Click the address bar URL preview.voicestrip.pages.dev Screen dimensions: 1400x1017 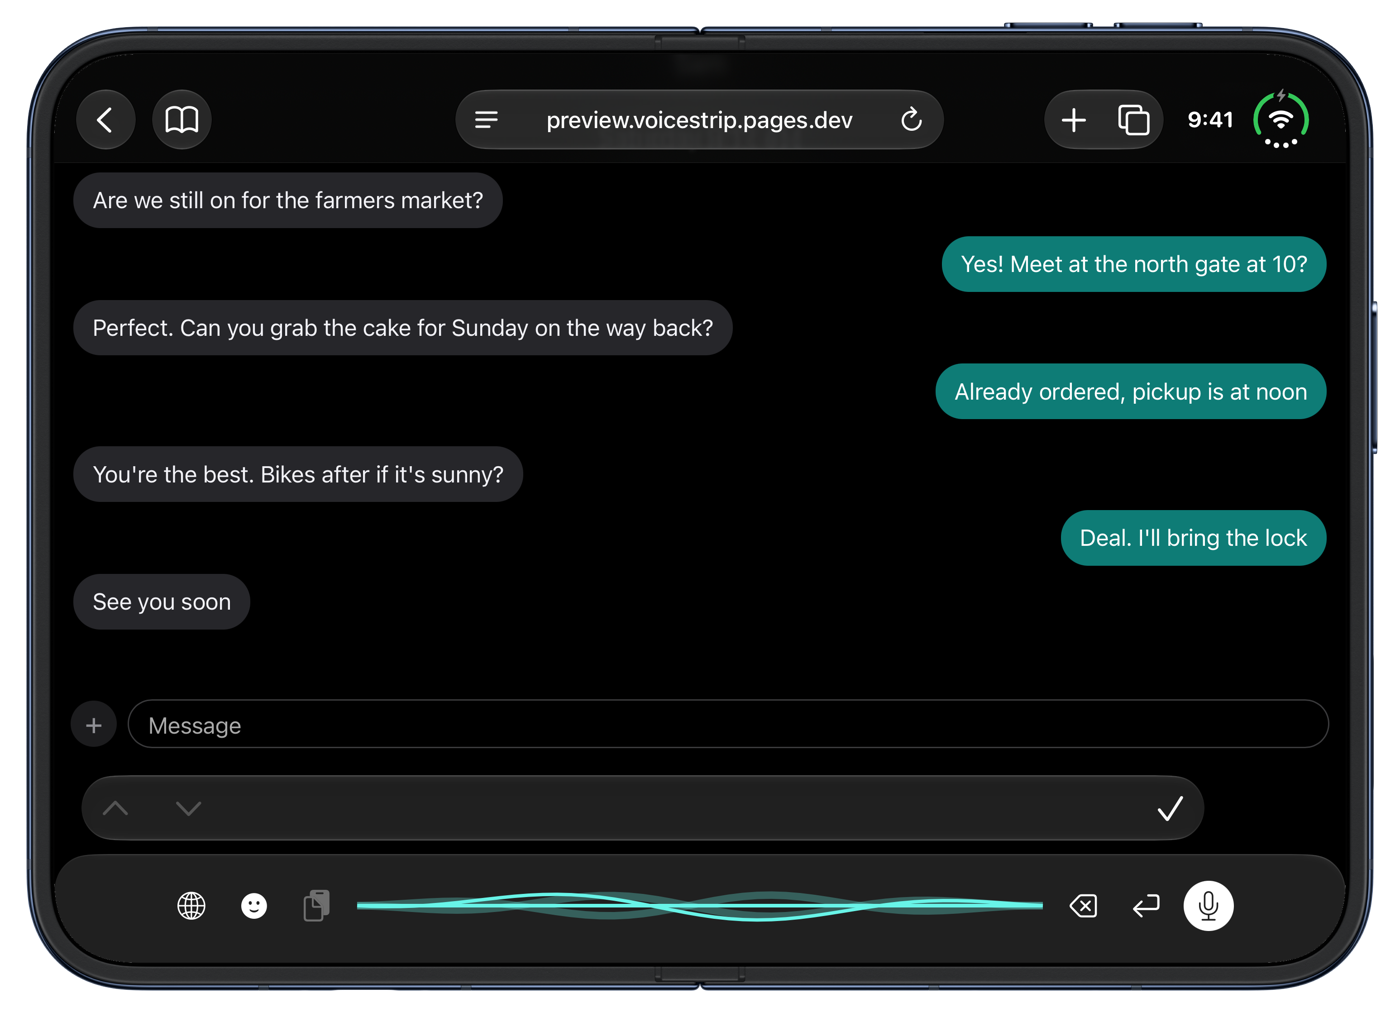tap(699, 120)
